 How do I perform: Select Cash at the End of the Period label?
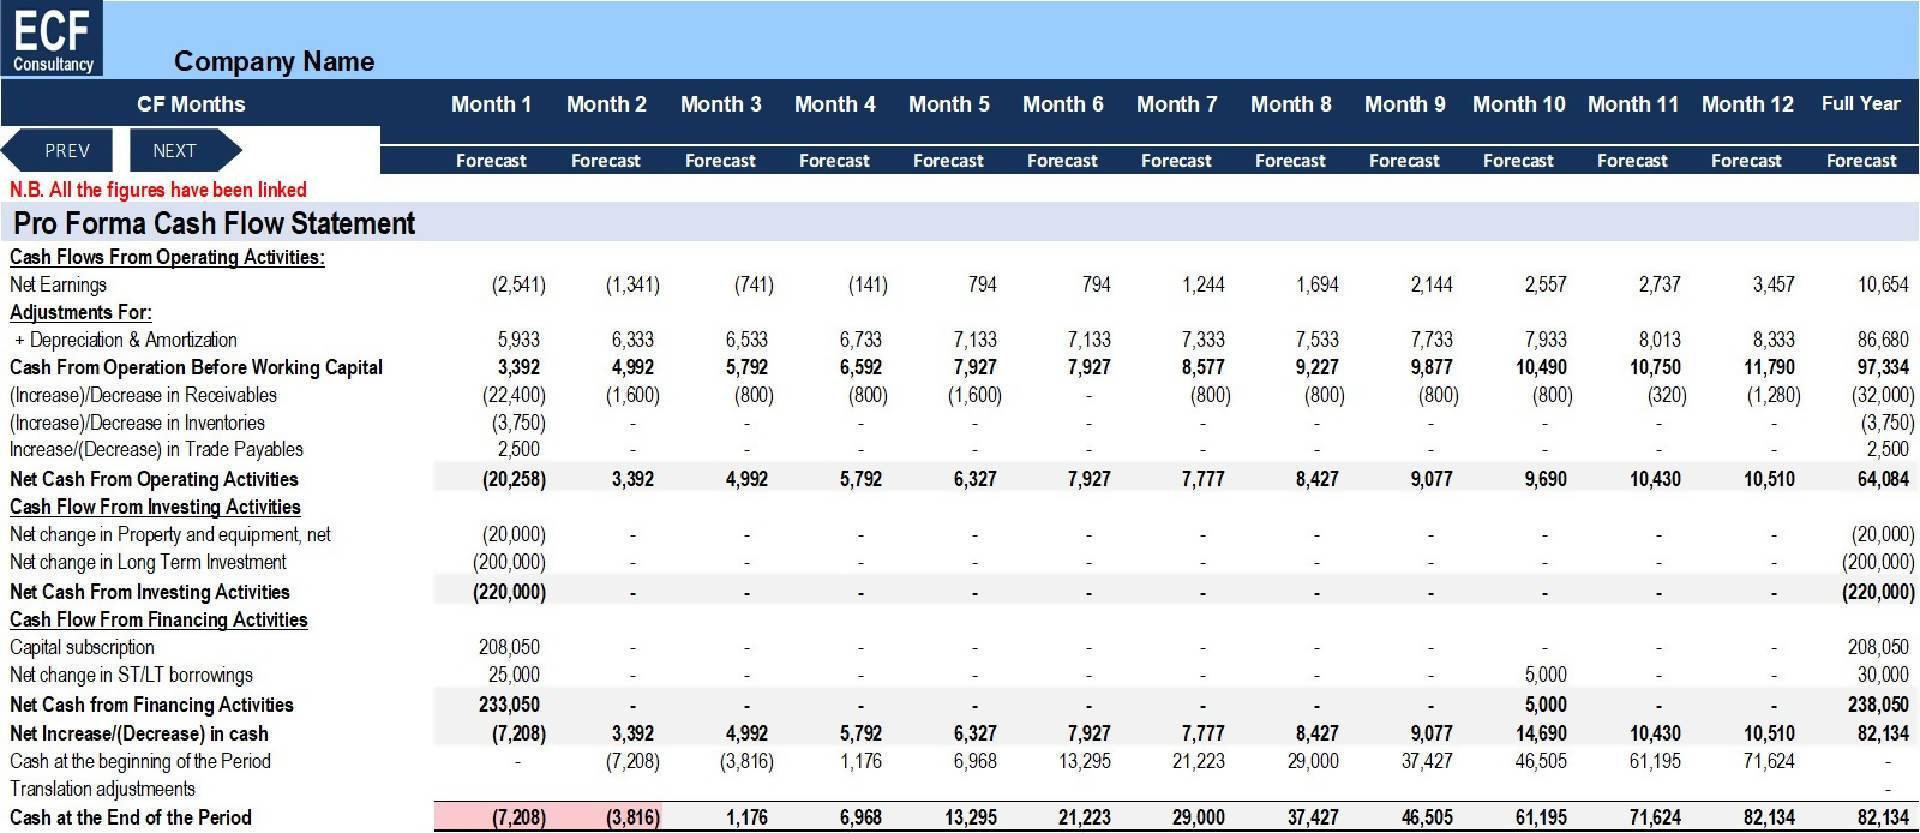[130, 818]
